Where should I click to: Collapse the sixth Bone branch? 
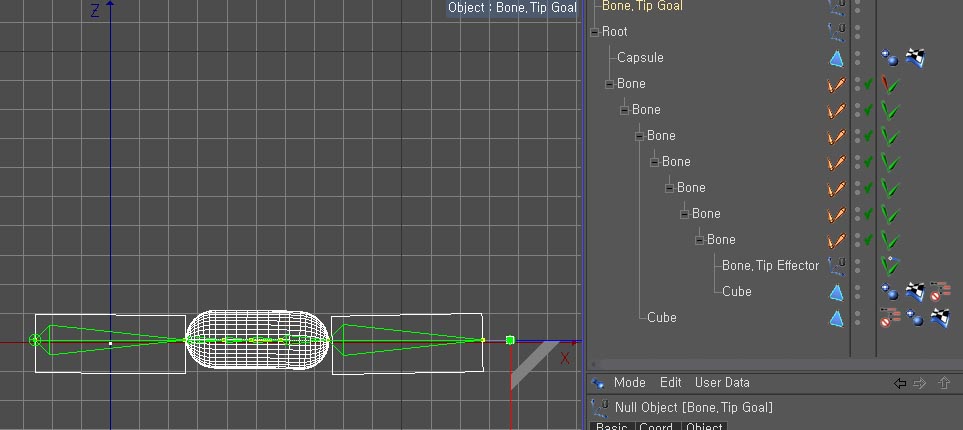685,214
